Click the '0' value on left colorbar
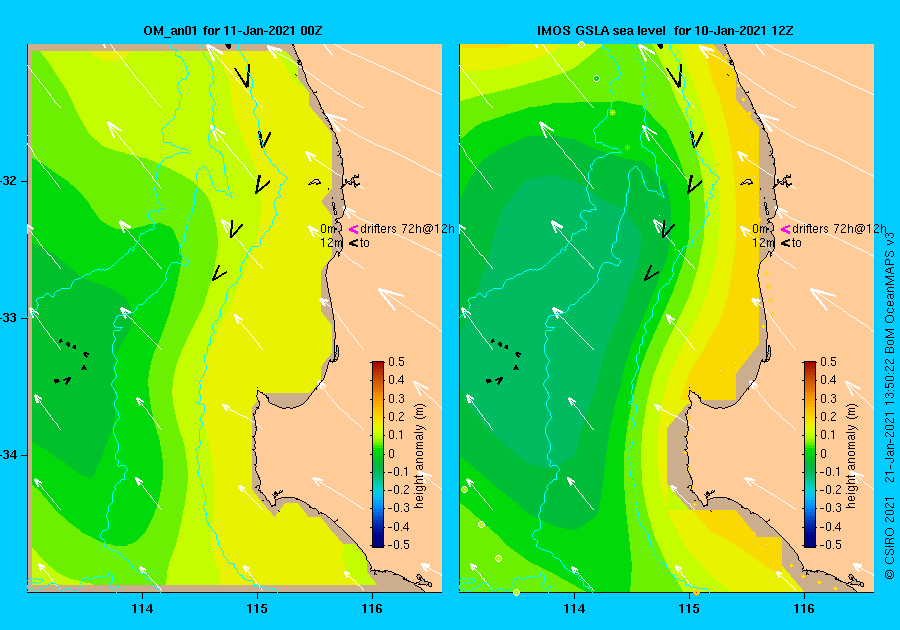Image resolution: width=900 pixels, height=630 pixels. click(392, 453)
